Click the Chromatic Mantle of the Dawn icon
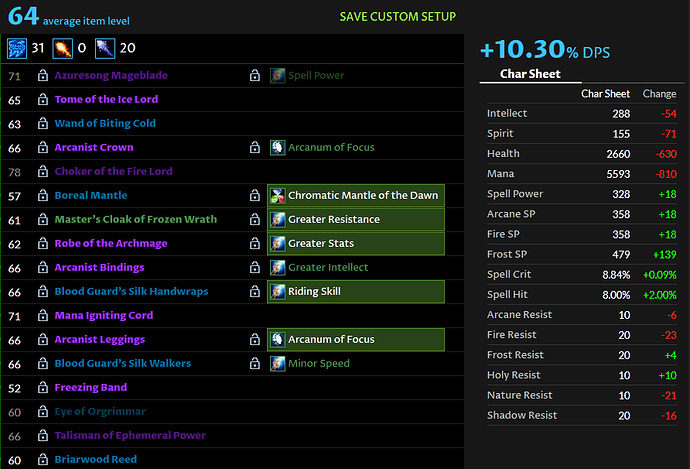 pos(277,195)
